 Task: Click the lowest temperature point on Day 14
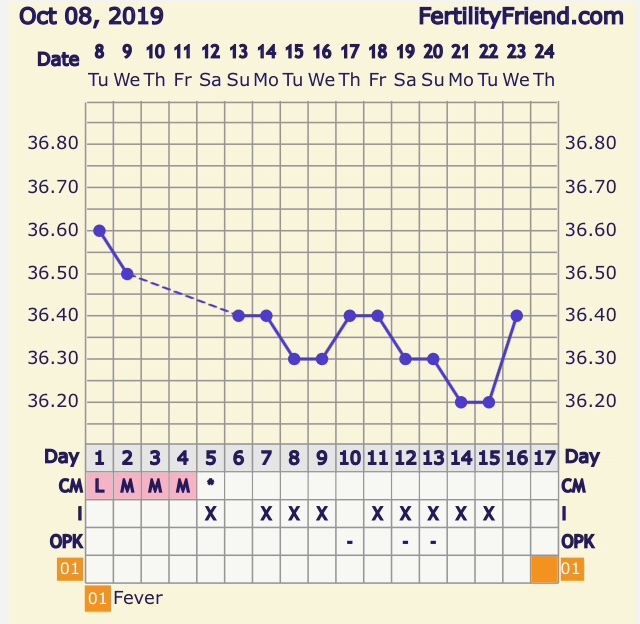[461, 402]
